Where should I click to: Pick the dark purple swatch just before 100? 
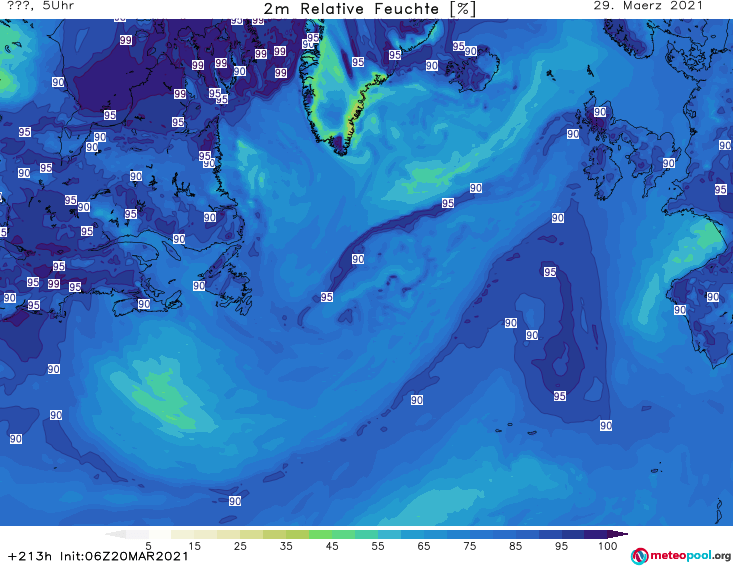click(x=596, y=534)
